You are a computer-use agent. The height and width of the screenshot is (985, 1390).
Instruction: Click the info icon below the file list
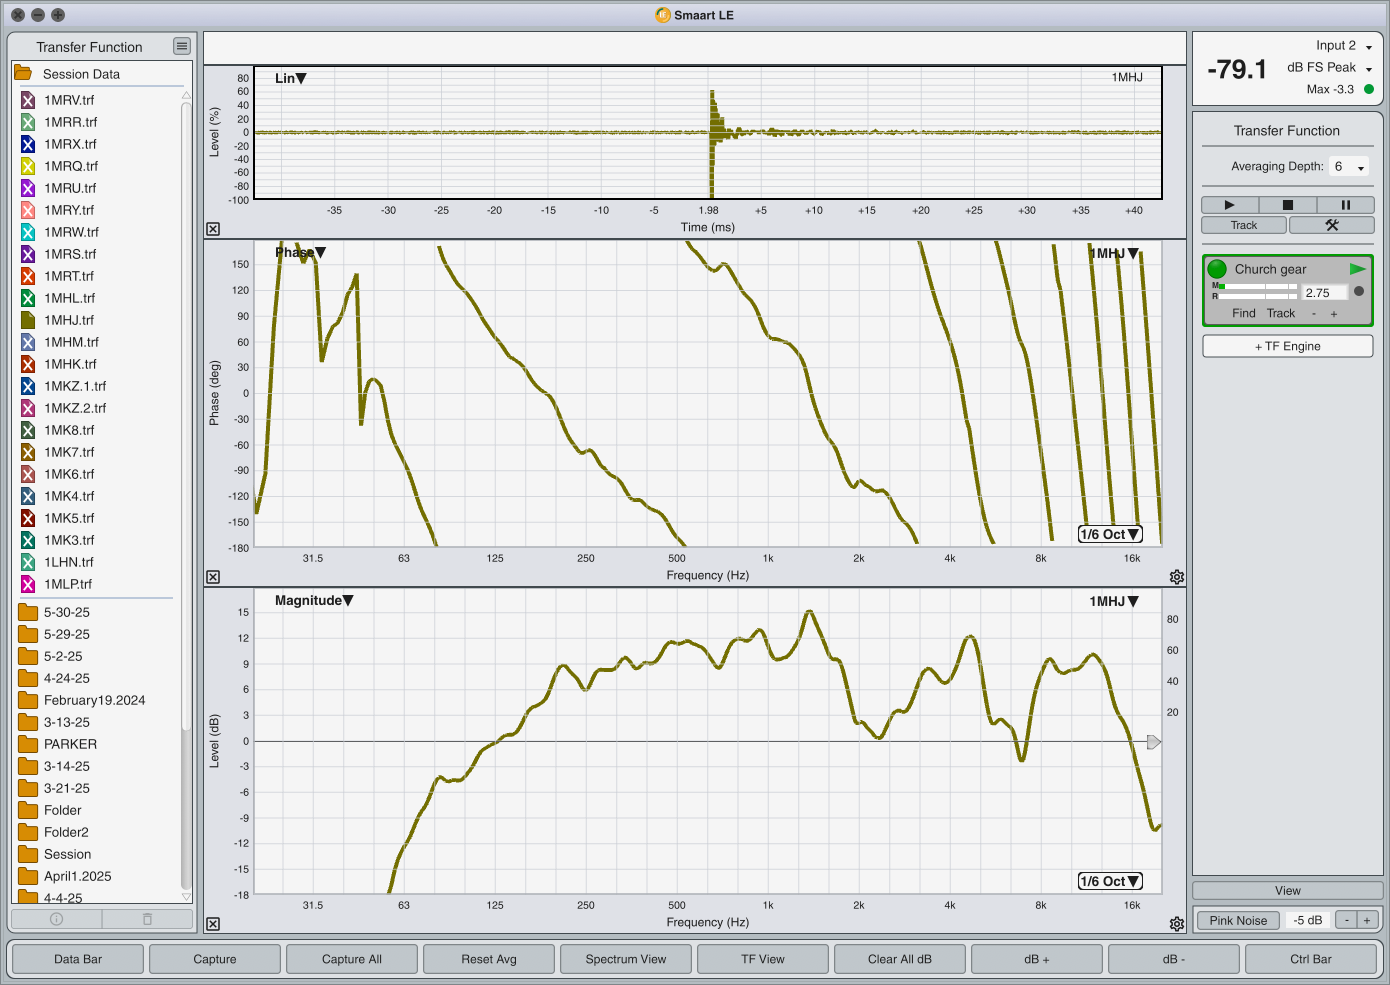point(56,918)
